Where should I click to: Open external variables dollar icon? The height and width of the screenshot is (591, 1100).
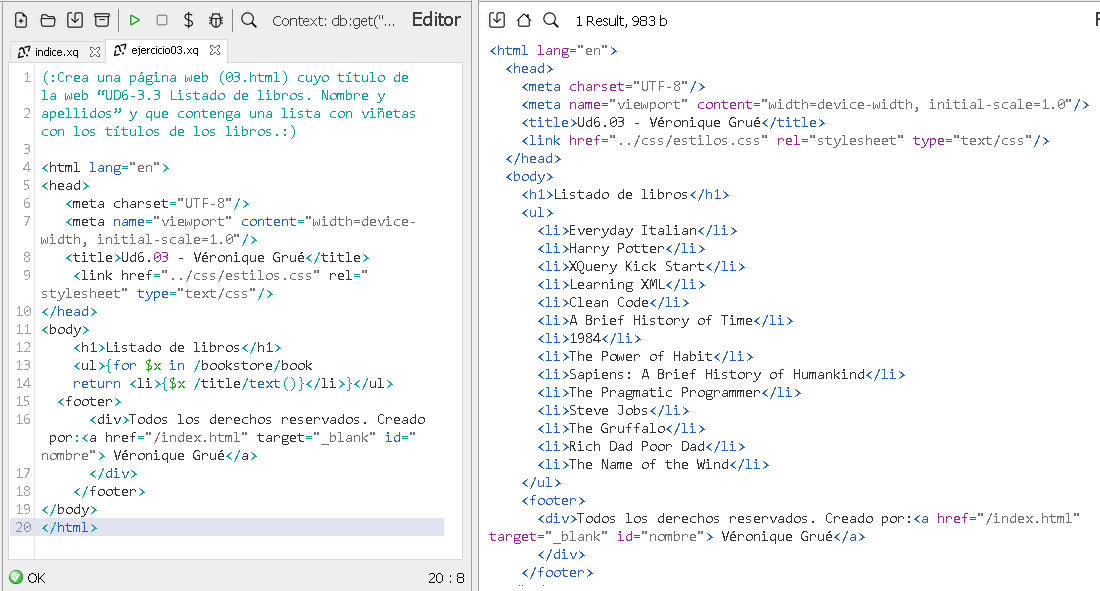[188, 20]
